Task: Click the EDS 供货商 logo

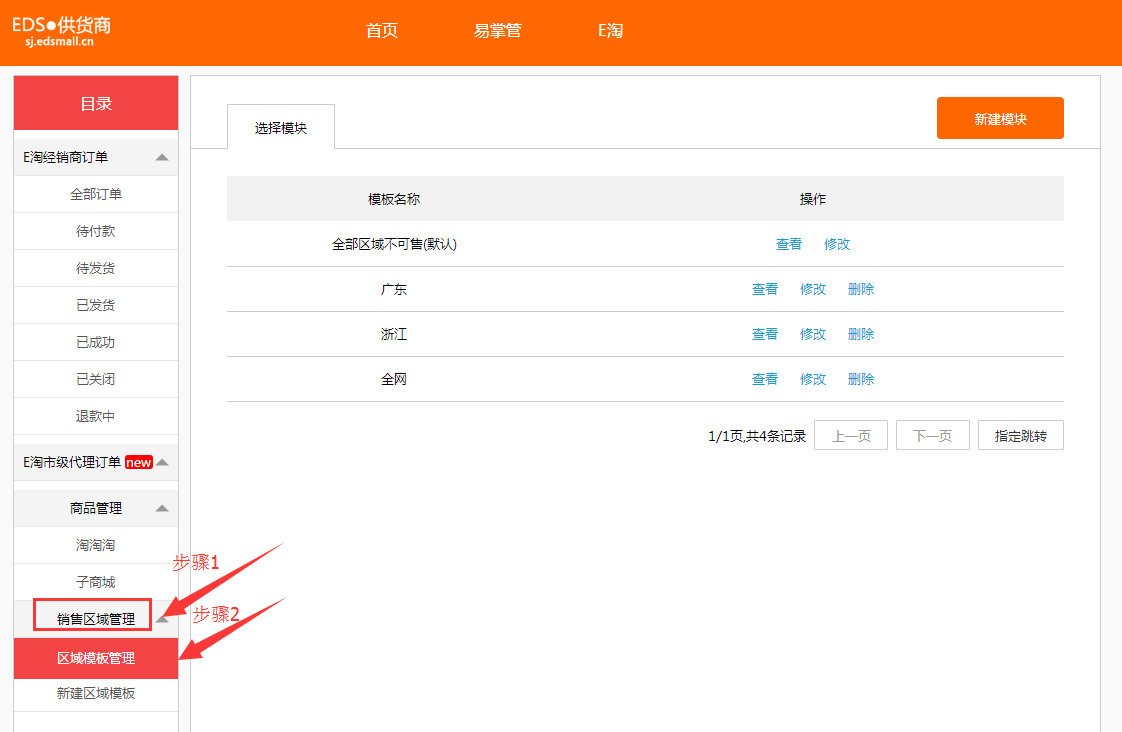Action: 62,31
